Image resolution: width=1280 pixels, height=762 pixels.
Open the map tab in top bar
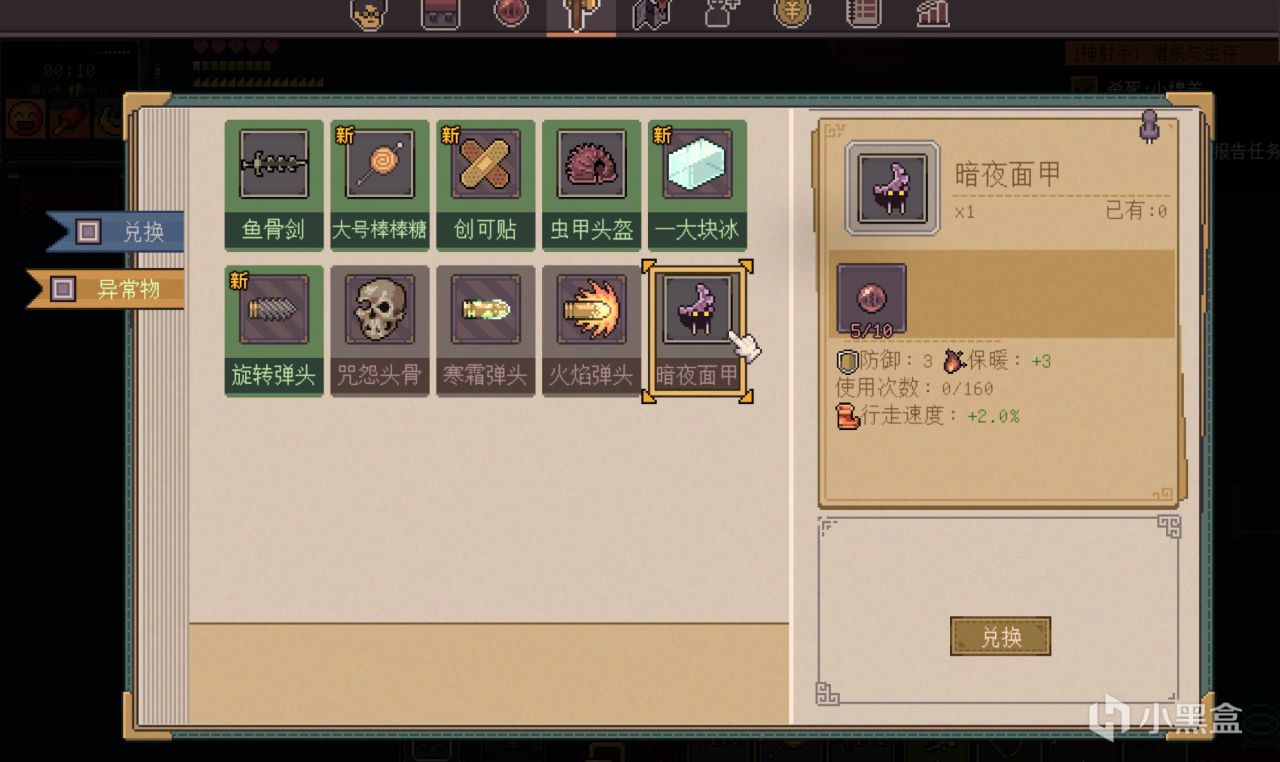651,14
